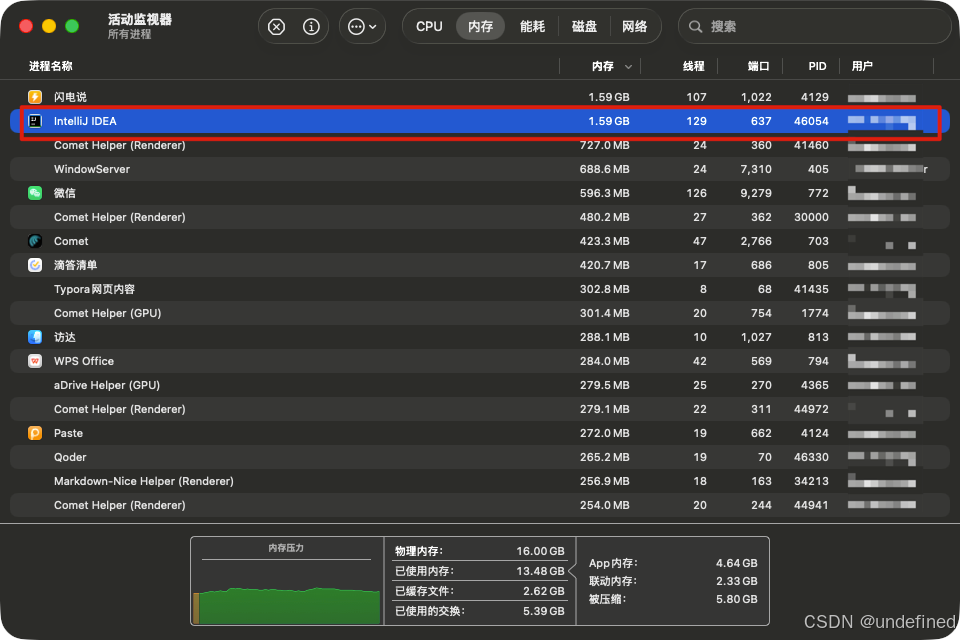Toggle sort direction chevron beside 内存

(628, 67)
